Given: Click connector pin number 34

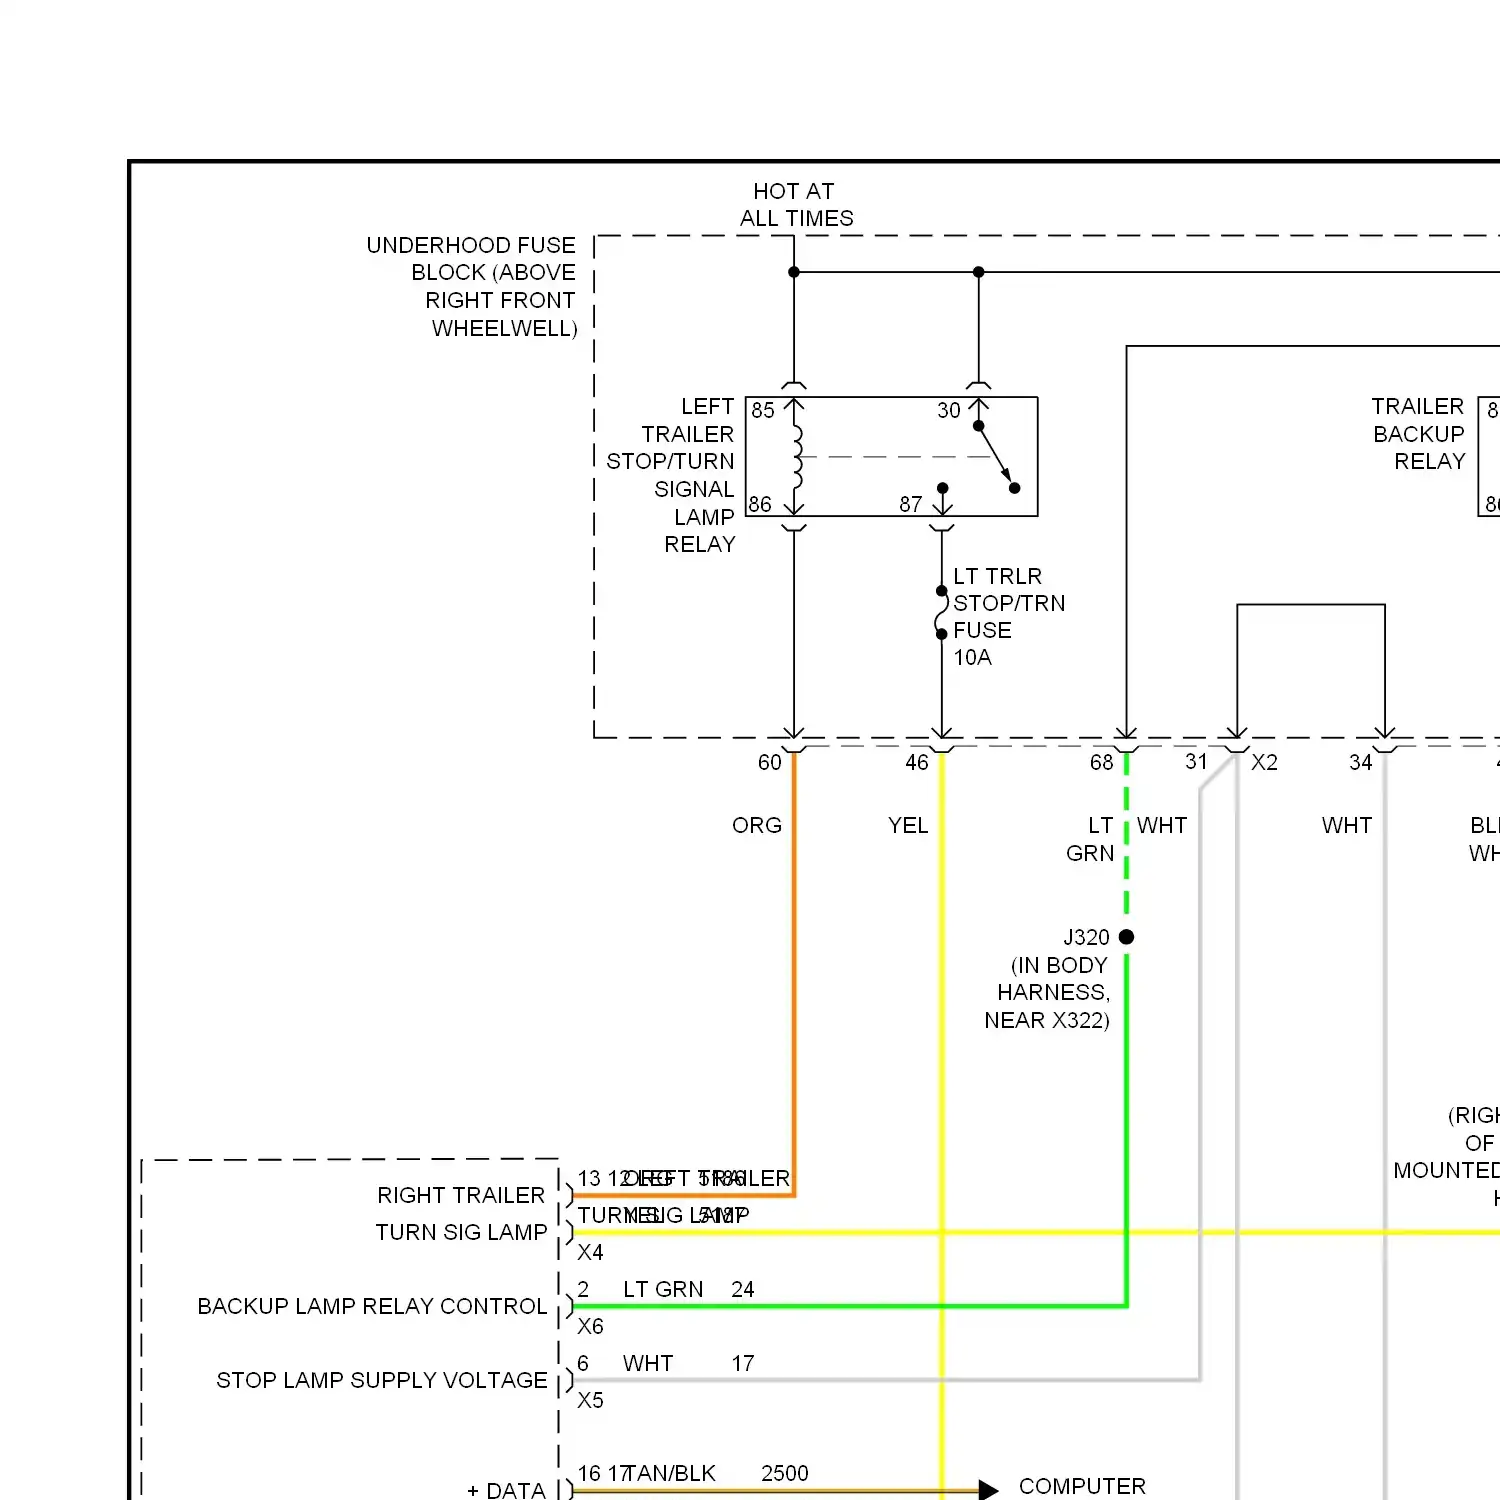Looking at the screenshot, I should click(1361, 763).
